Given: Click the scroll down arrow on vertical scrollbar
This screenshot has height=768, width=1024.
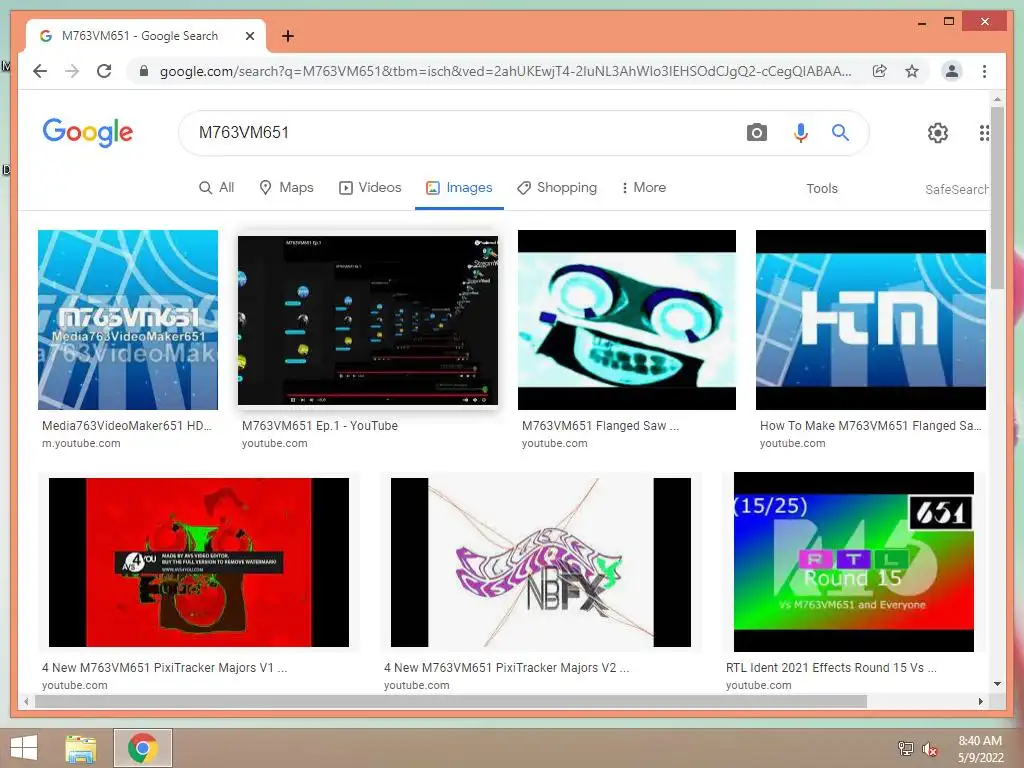Looking at the screenshot, I should (997, 684).
